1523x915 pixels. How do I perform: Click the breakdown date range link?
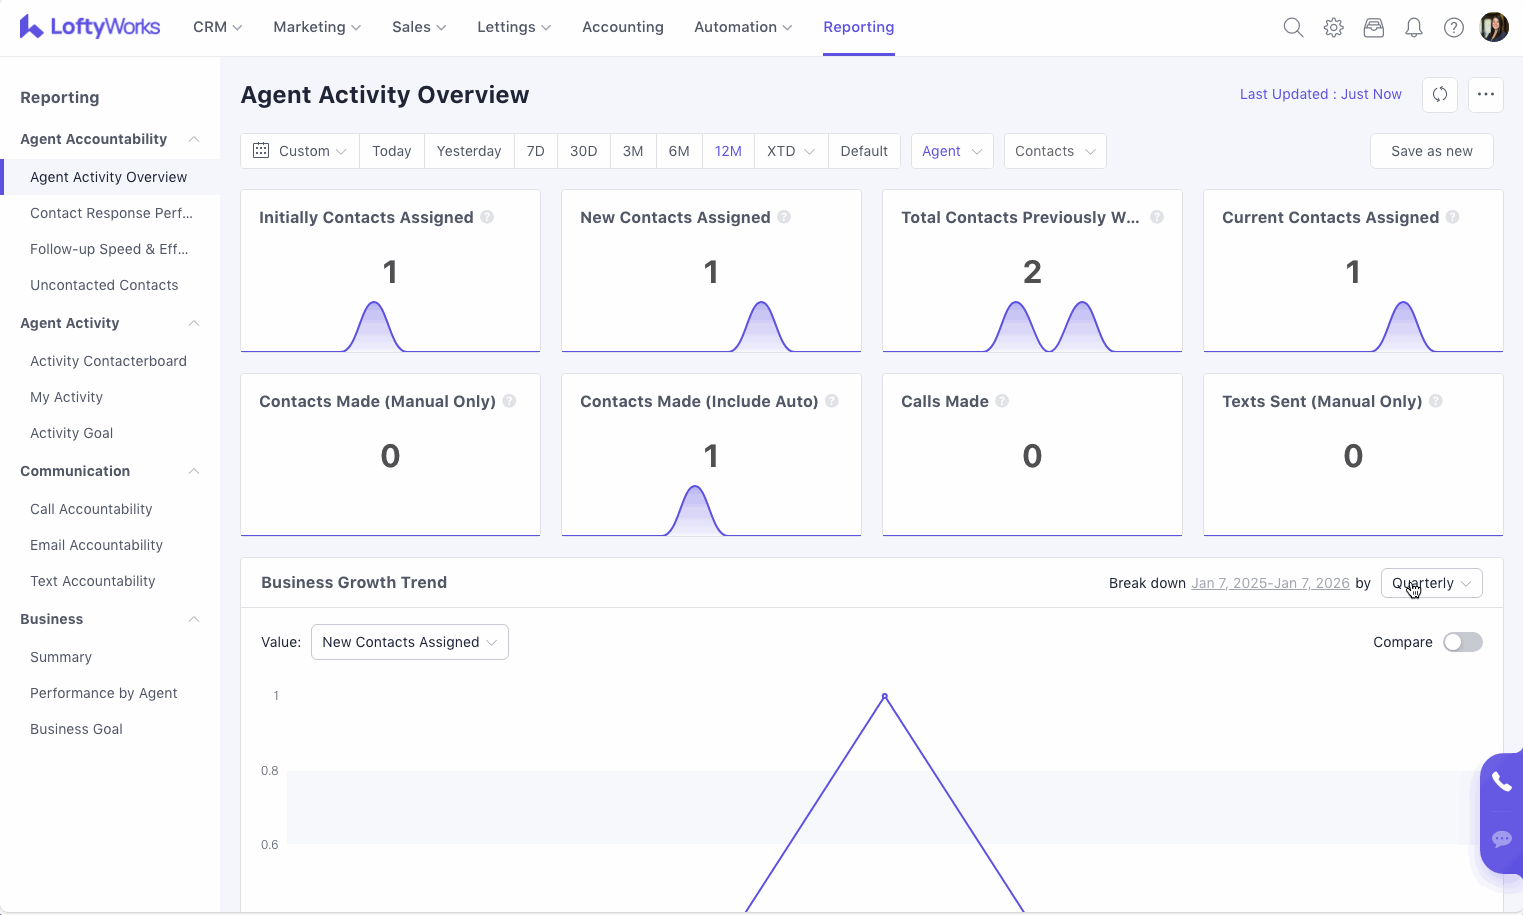pyautogui.click(x=1270, y=583)
